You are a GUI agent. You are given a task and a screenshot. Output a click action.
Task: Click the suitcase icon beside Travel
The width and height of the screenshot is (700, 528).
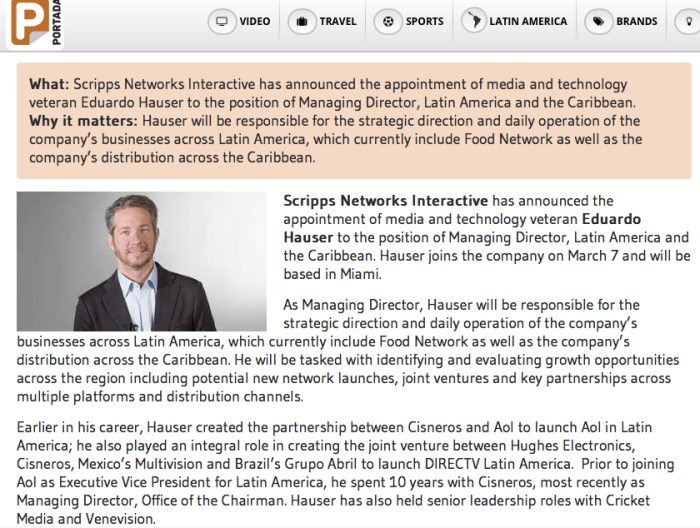click(302, 21)
